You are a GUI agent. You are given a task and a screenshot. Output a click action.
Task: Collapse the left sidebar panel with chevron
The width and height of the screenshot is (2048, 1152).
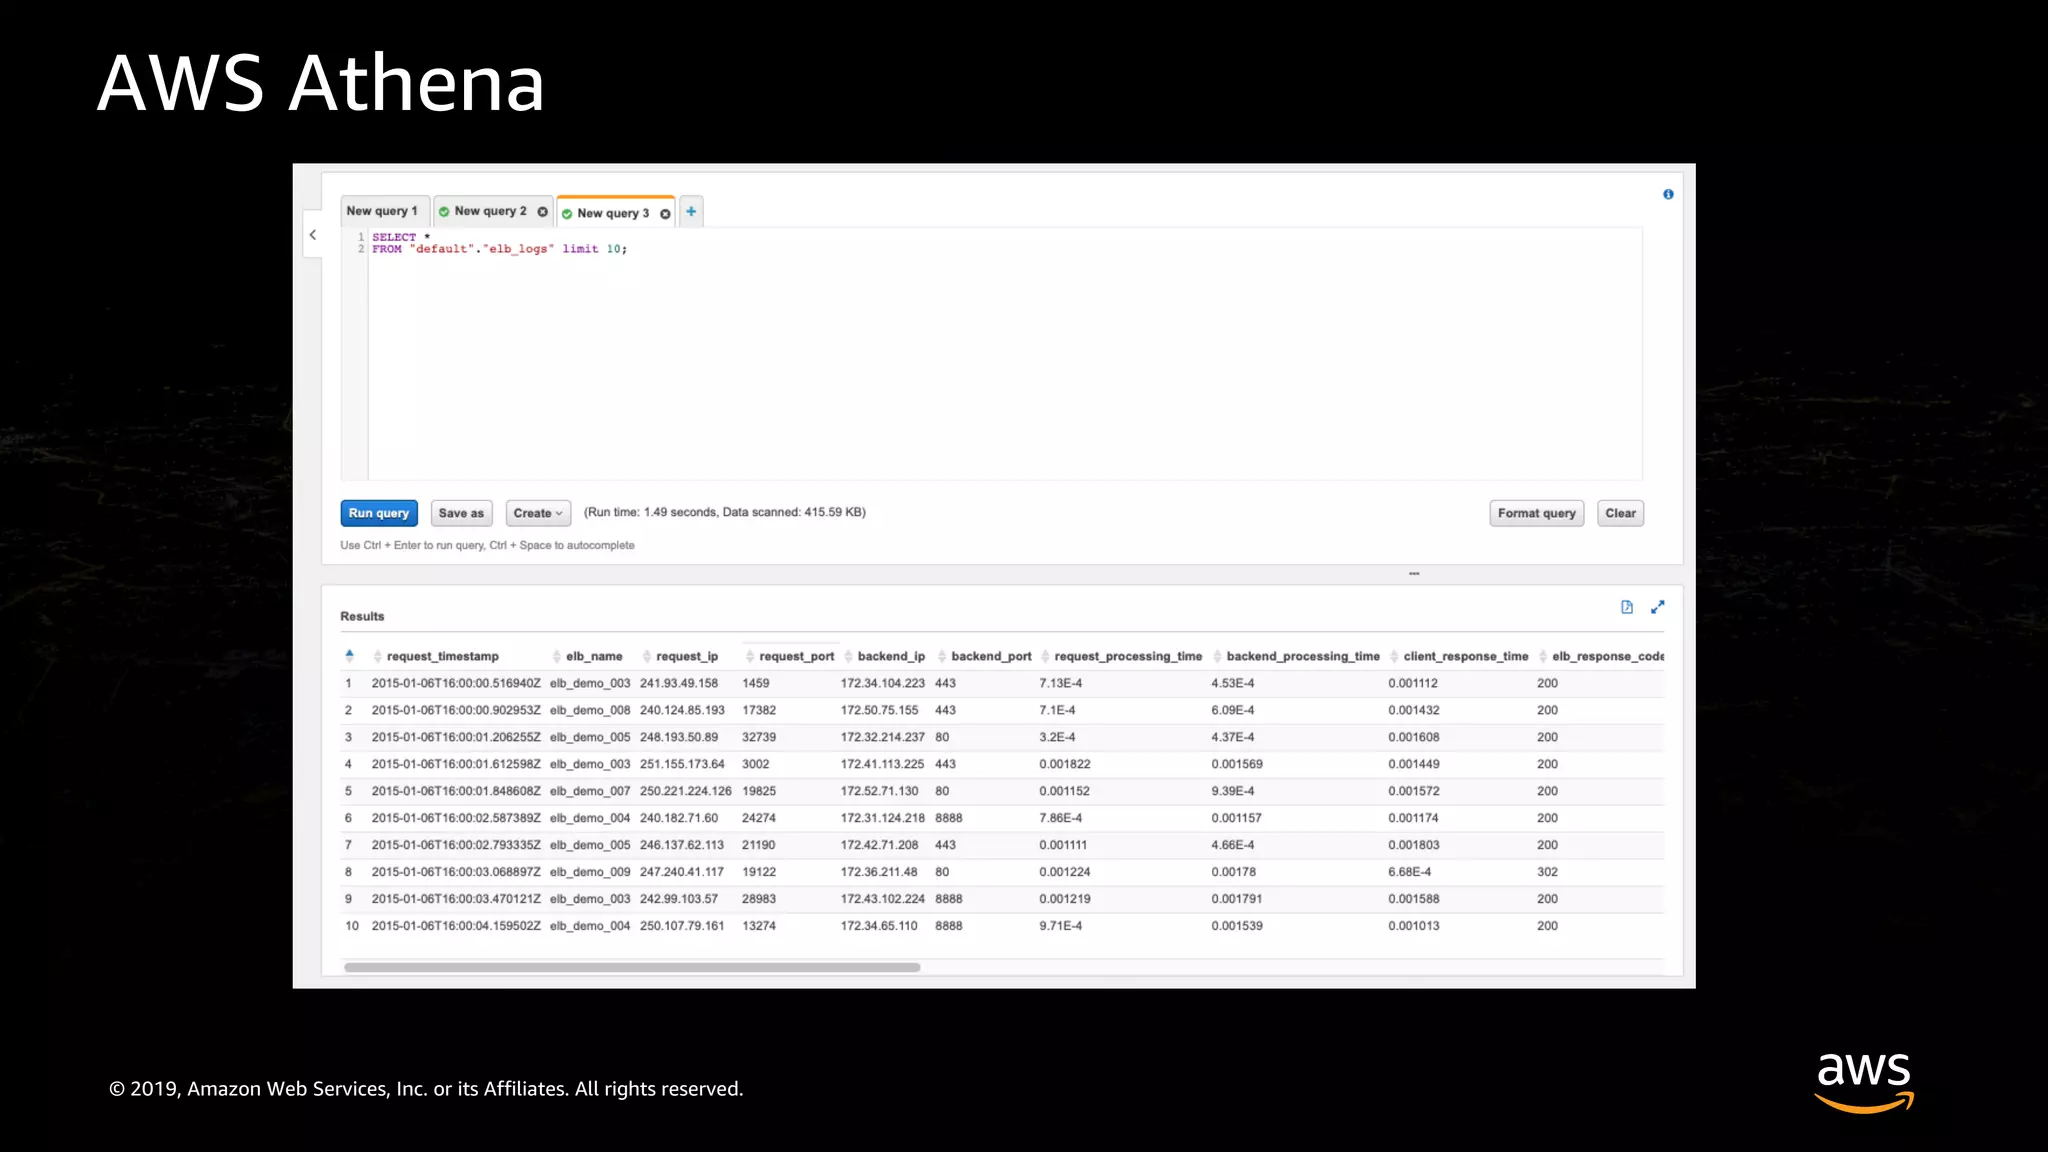[x=313, y=235]
